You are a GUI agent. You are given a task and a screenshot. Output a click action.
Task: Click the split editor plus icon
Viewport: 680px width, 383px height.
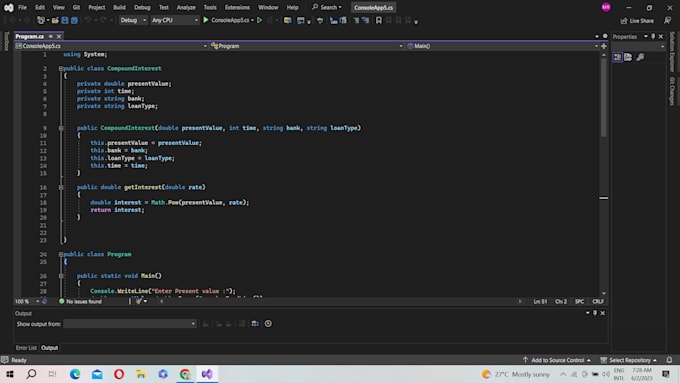click(604, 46)
